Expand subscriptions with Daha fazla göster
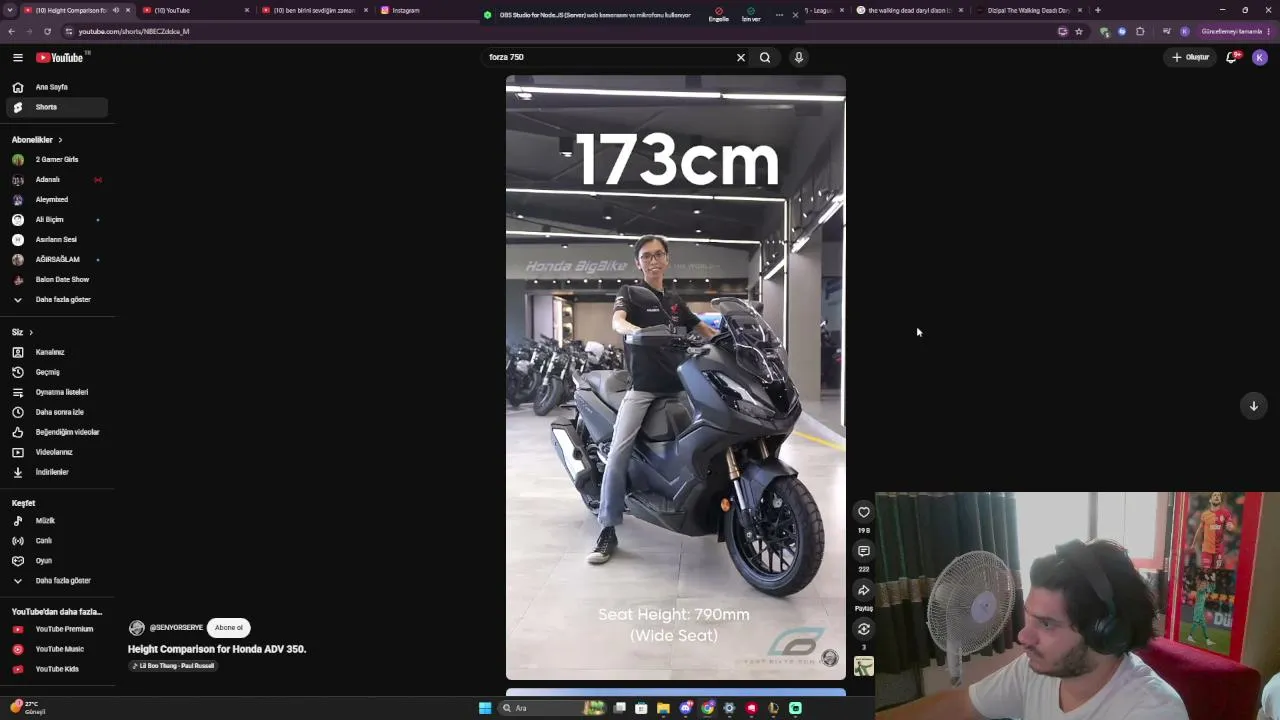Screen dimensions: 1280x720 pyautogui.click(x=57, y=300)
